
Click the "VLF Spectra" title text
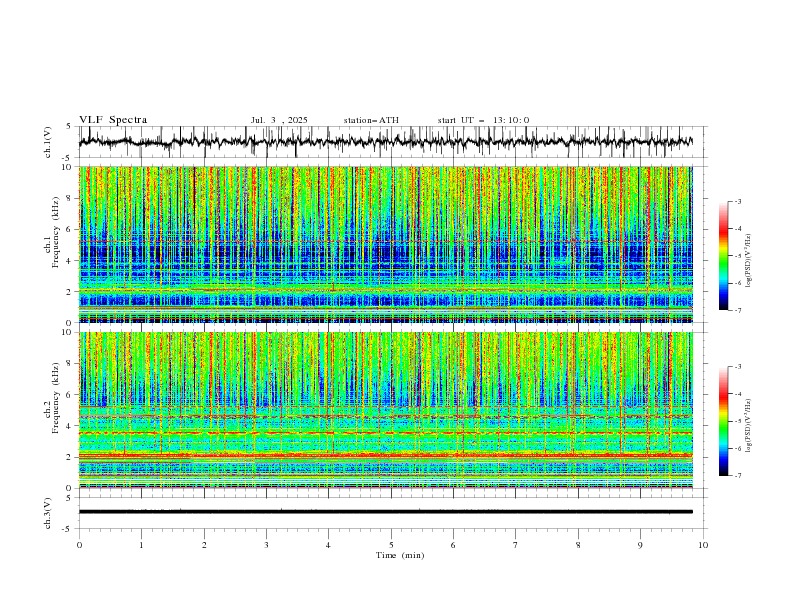[113, 120]
